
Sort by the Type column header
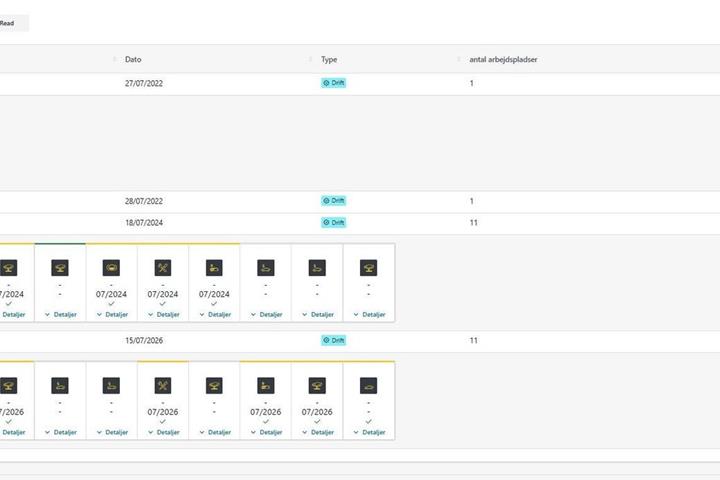pyautogui.click(x=329, y=59)
